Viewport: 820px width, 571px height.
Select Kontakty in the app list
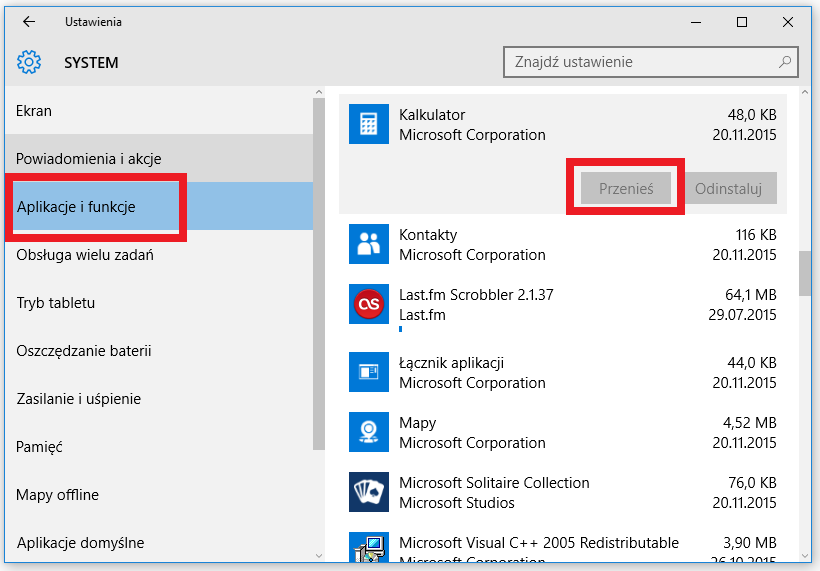click(x=563, y=244)
